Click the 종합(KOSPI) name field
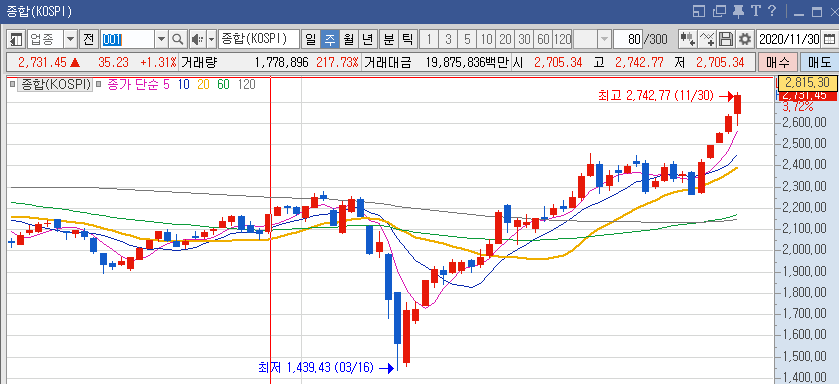The image size is (839, 384). tap(259, 39)
